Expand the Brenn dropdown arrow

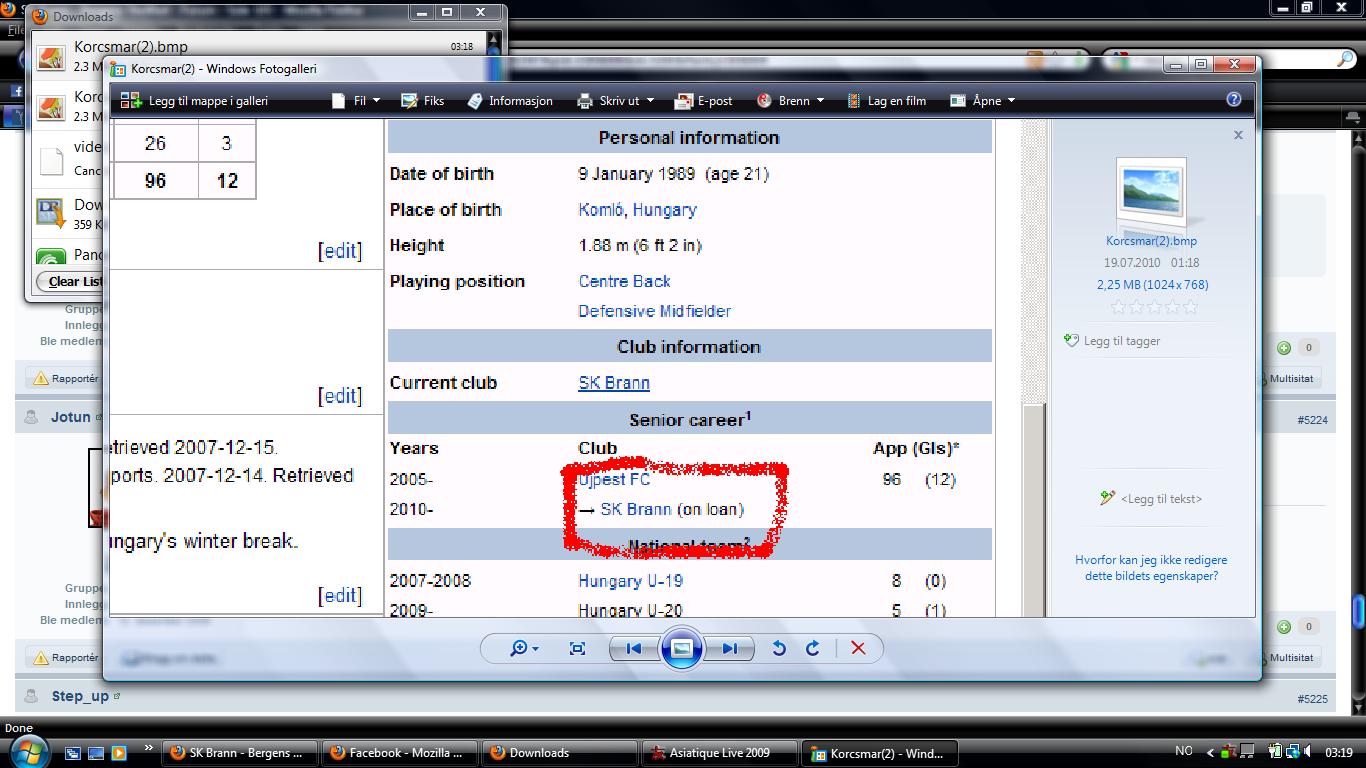pos(820,101)
